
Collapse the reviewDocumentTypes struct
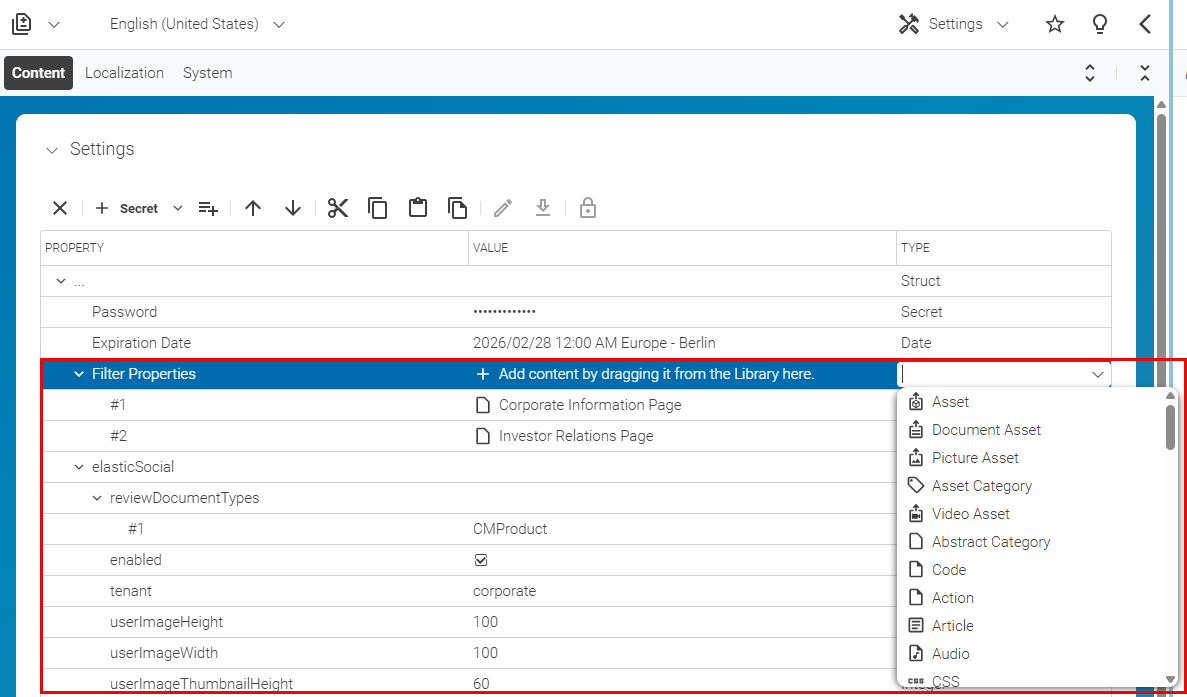[x=97, y=497]
